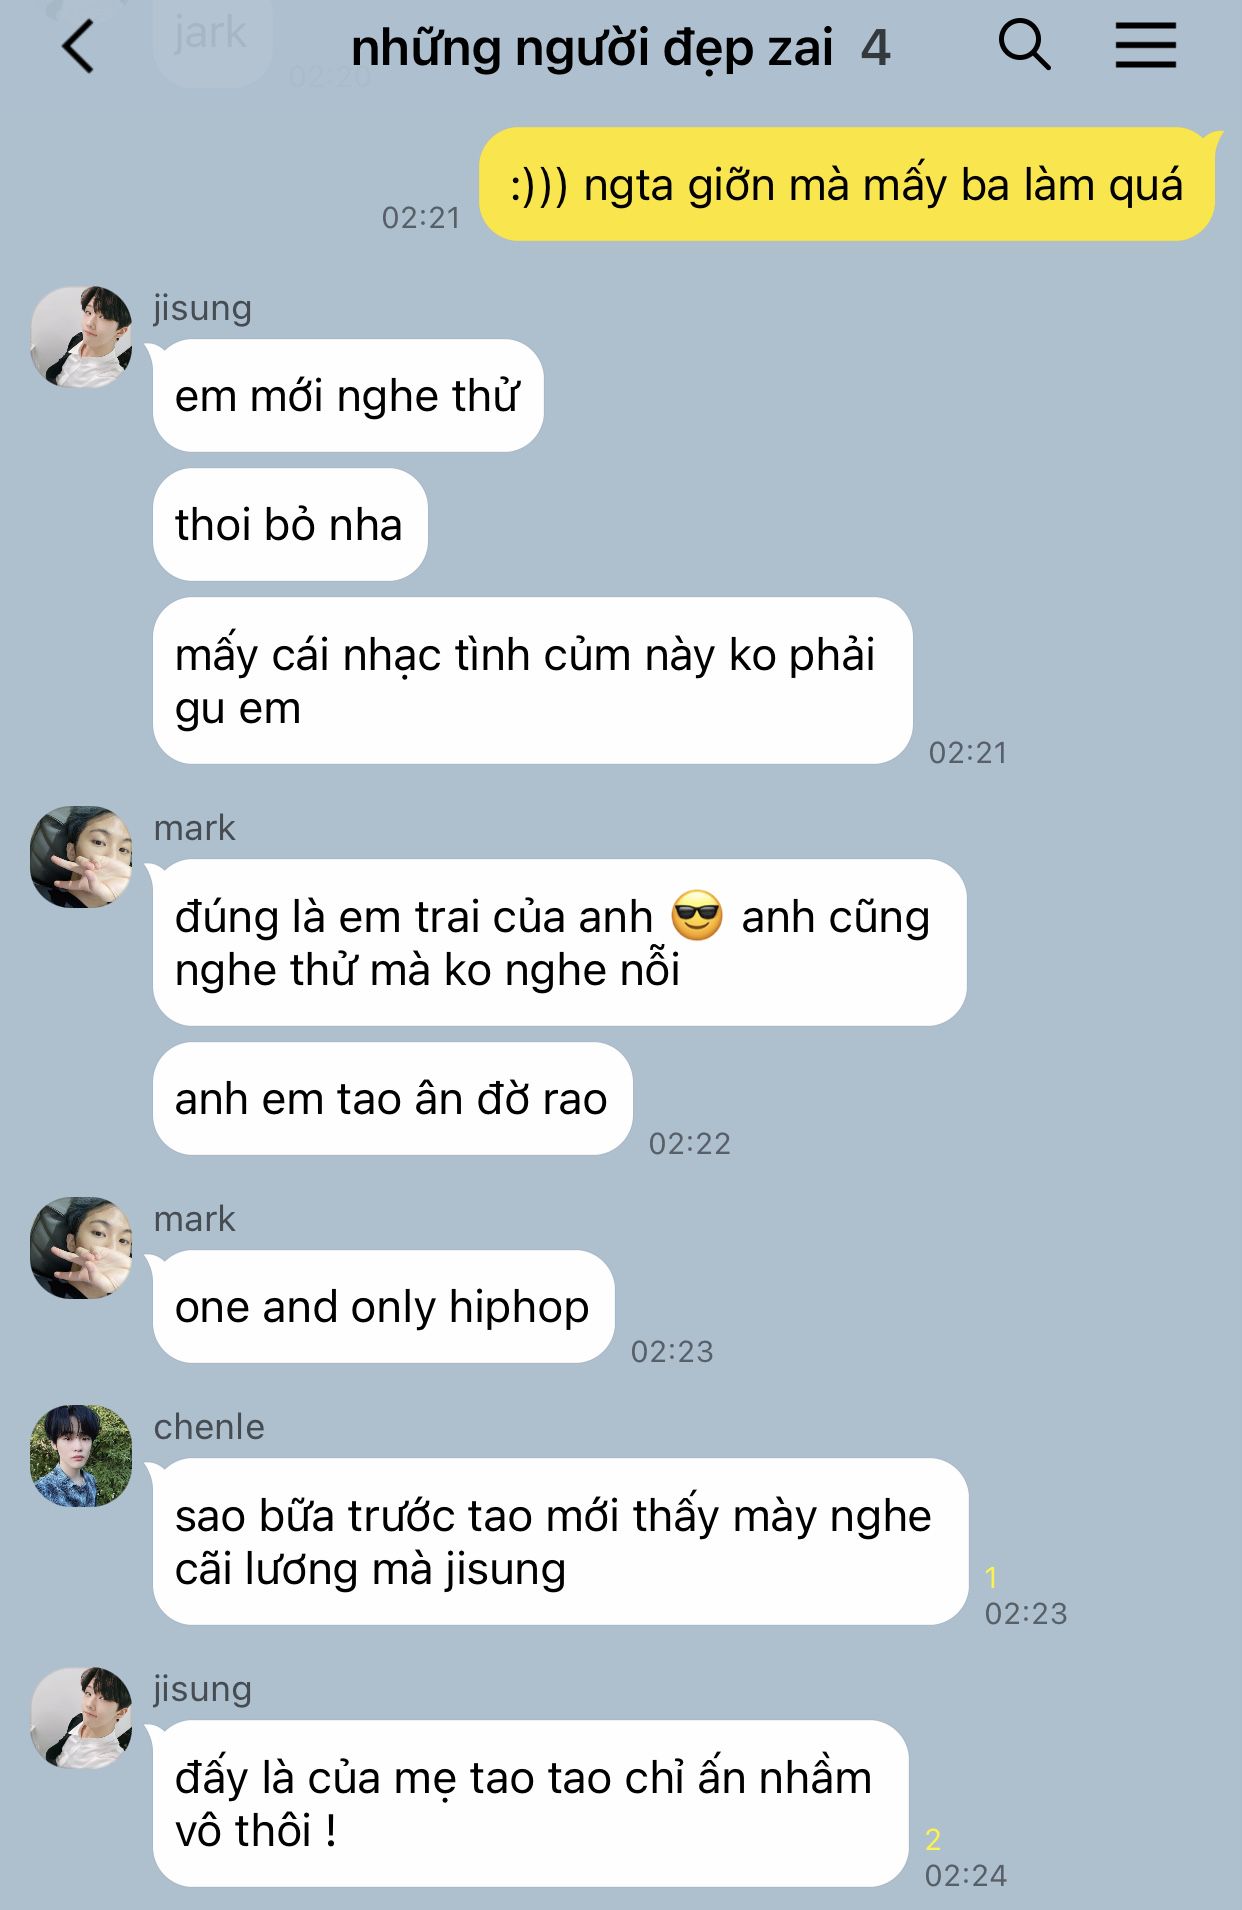Tap jisung's avatar above 'em mới nghe thử'
The height and width of the screenshot is (1910, 1242).
pos(81,337)
